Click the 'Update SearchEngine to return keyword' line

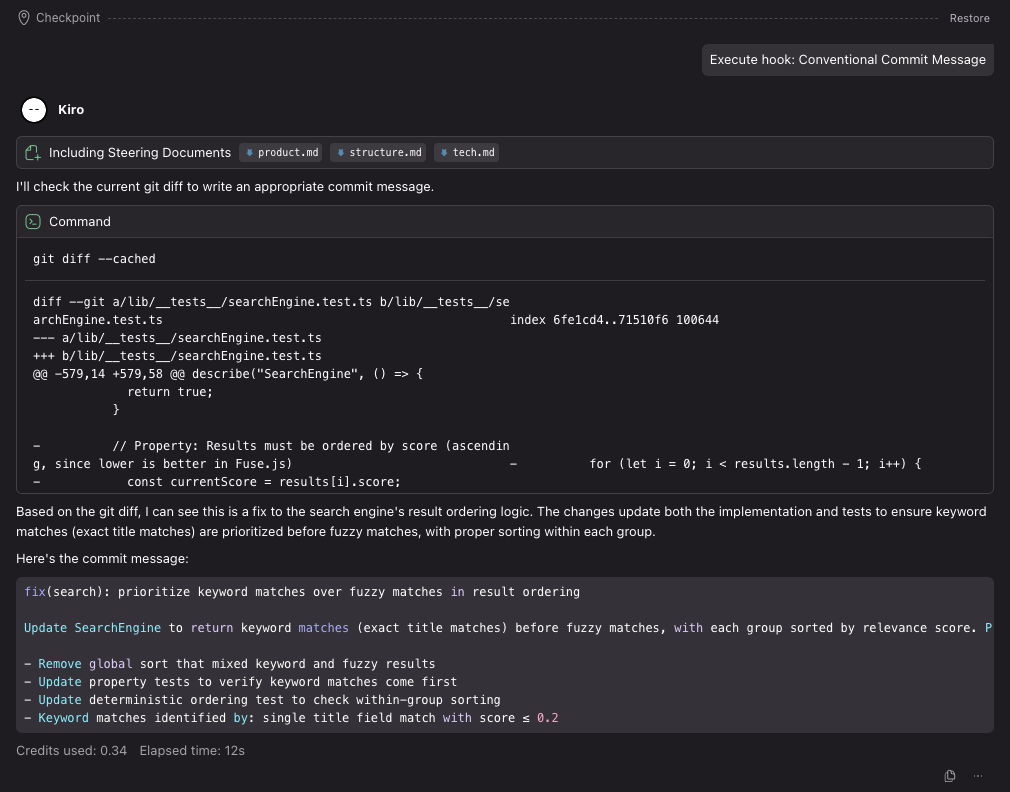(508, 628)
